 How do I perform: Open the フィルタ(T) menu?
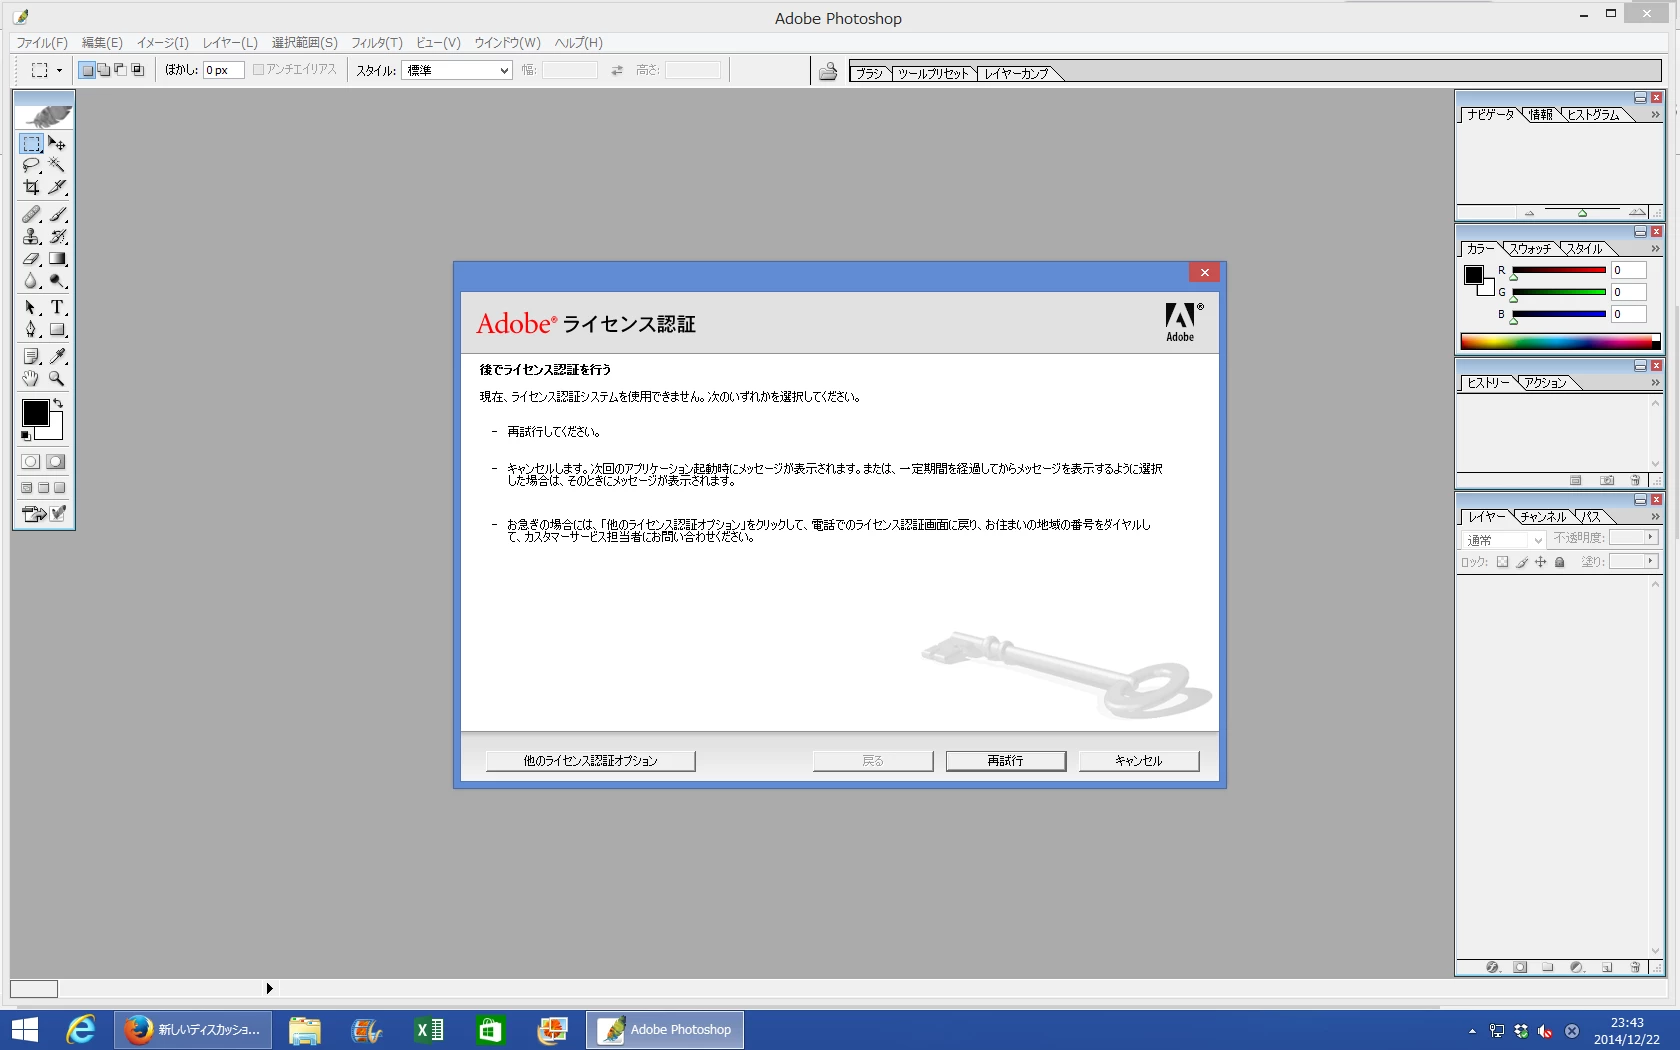[377, 43]
